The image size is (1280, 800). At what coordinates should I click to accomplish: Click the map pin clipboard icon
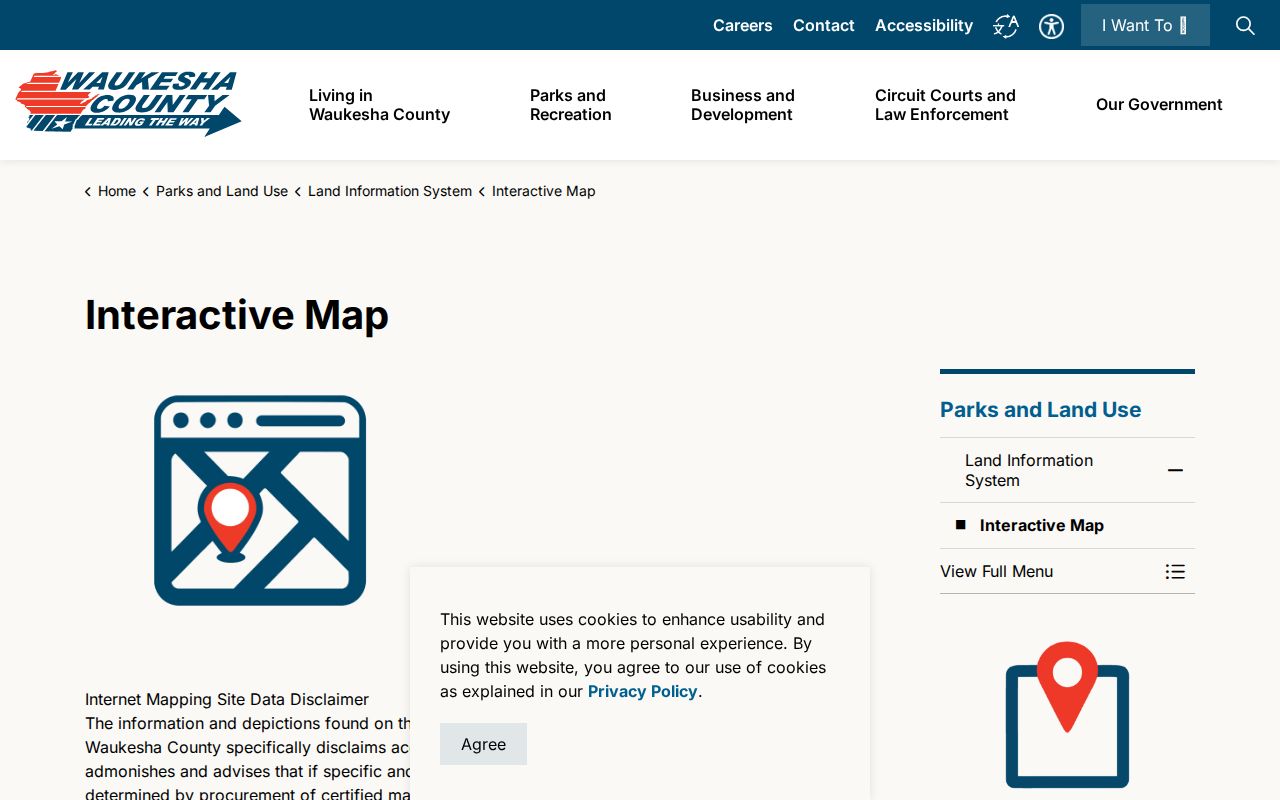1067,715
